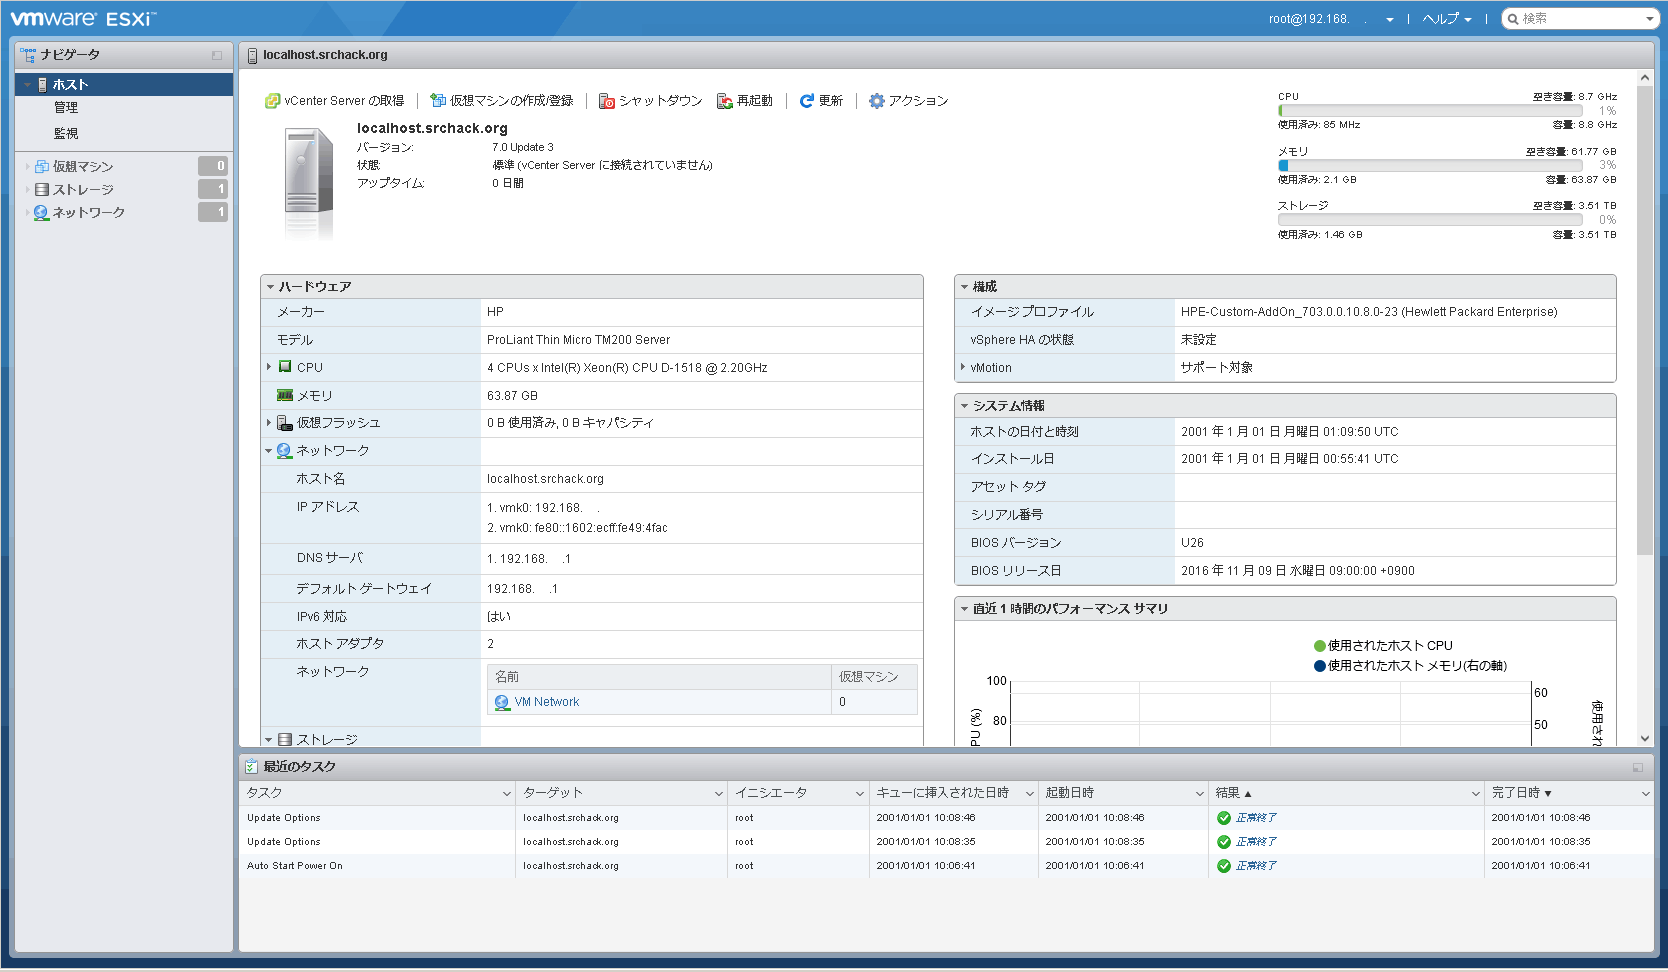Click the Auto Start Power On task row
This screenshot has height=972, width=1668.
946,866
